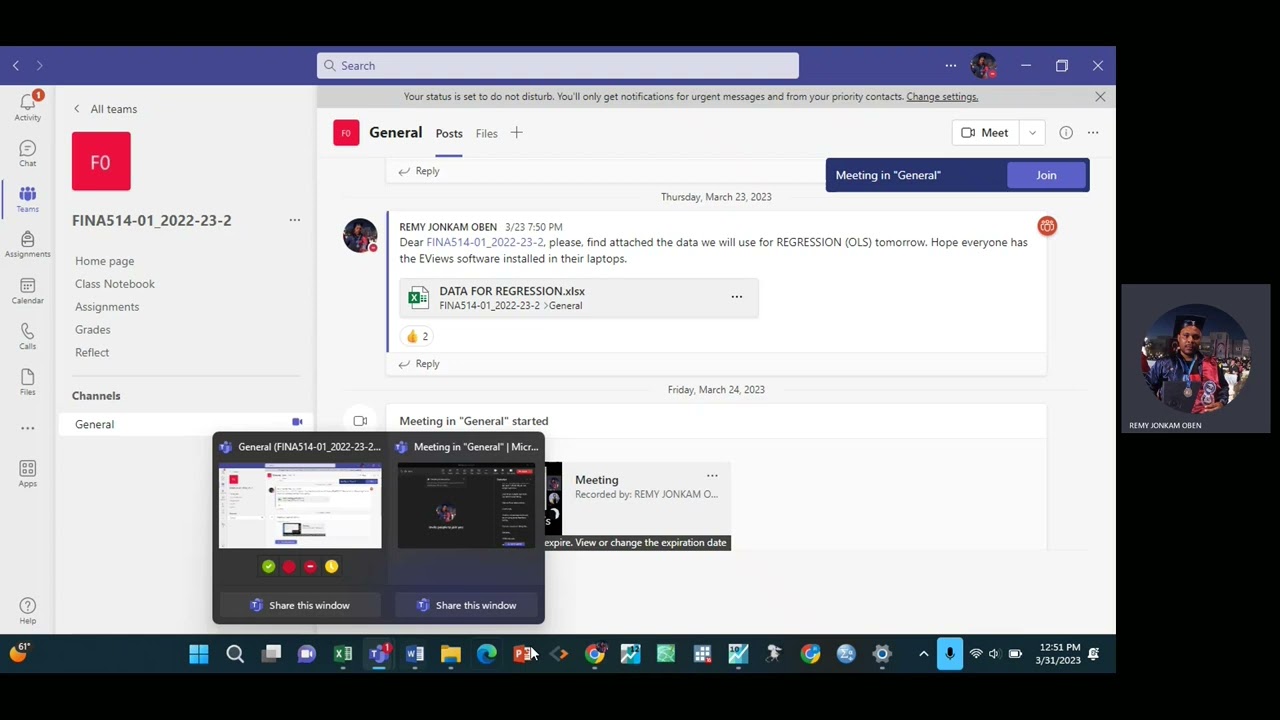
Task: Show more apps ellipsis in left rail
Action: (x=27, y=428)
